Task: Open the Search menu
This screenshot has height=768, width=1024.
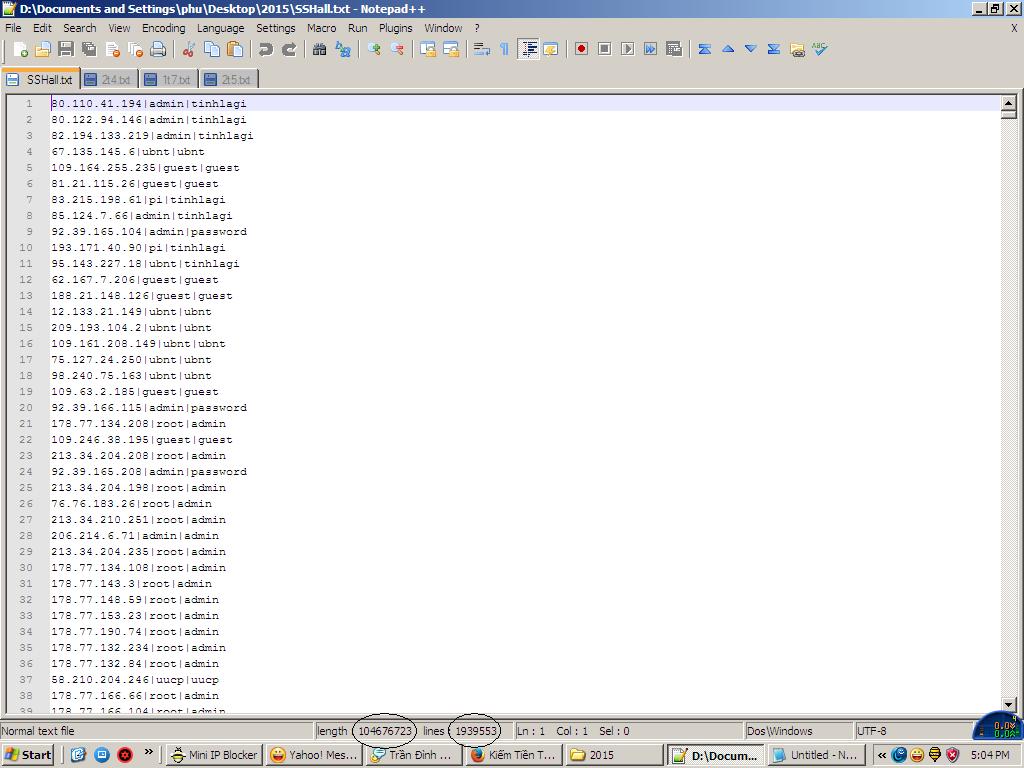Action: point(80,28)
